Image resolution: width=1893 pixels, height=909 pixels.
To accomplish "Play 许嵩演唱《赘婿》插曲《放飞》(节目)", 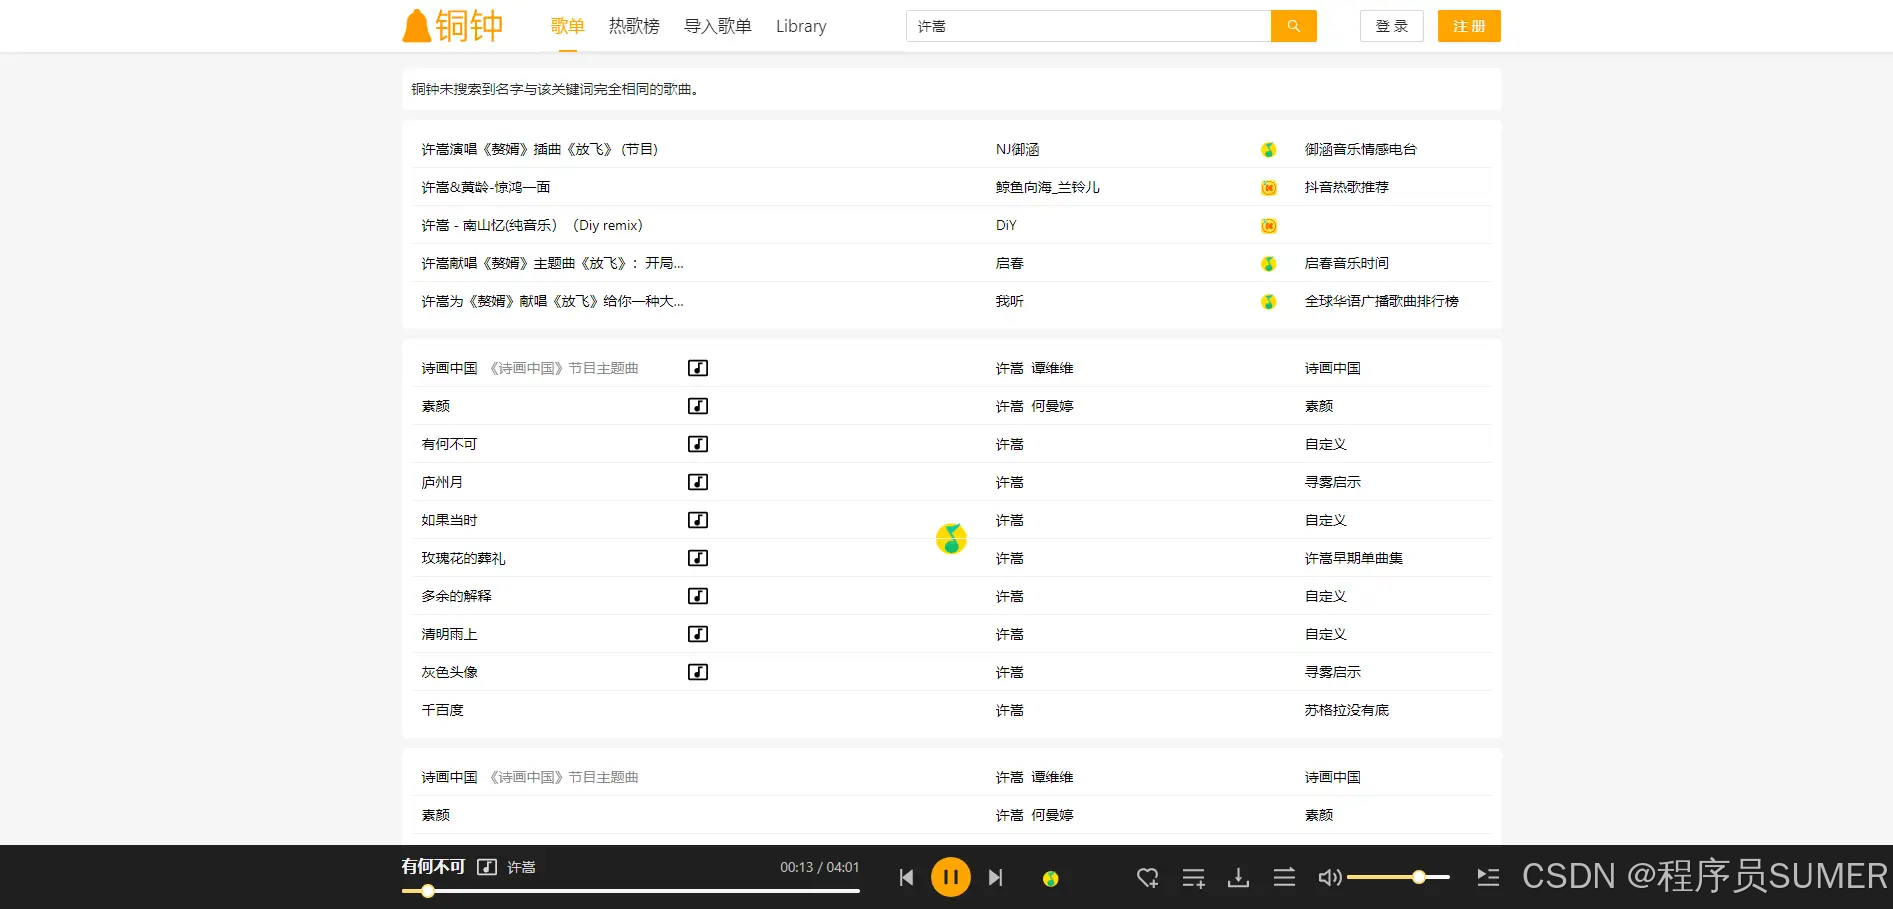I will (x=539, y=149).
